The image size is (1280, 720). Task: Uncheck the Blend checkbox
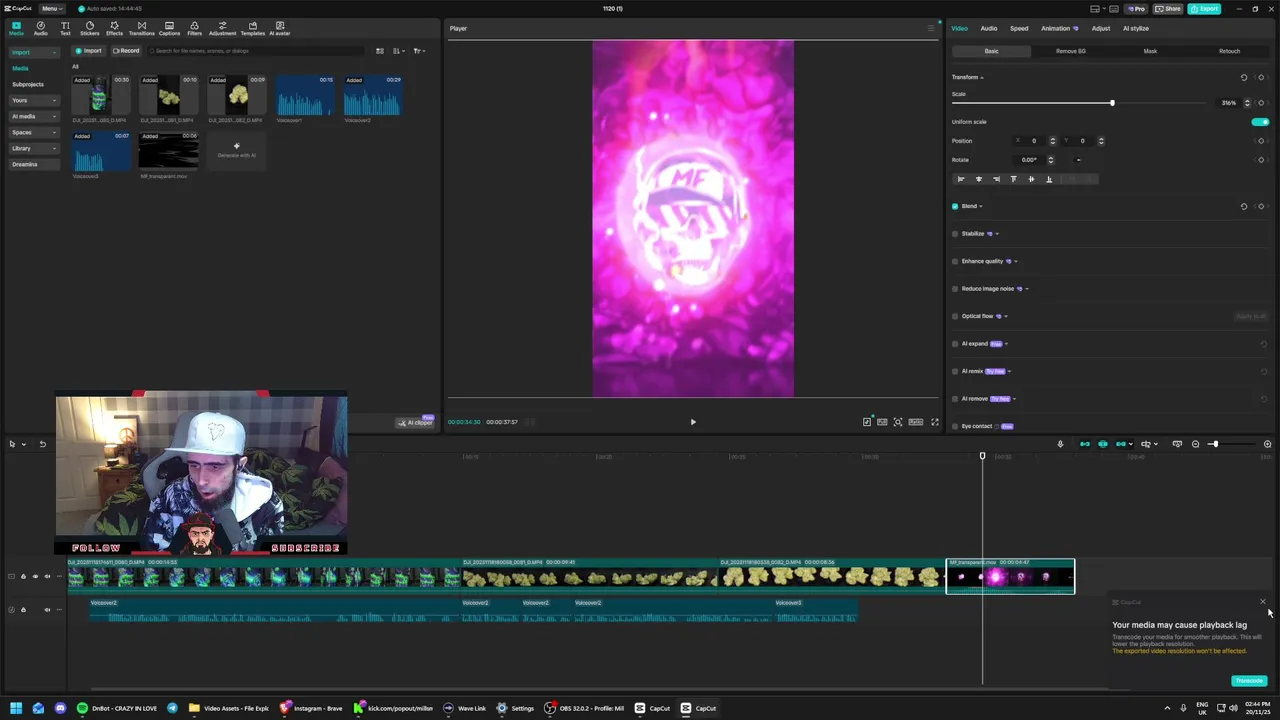[x=955, y=206]
